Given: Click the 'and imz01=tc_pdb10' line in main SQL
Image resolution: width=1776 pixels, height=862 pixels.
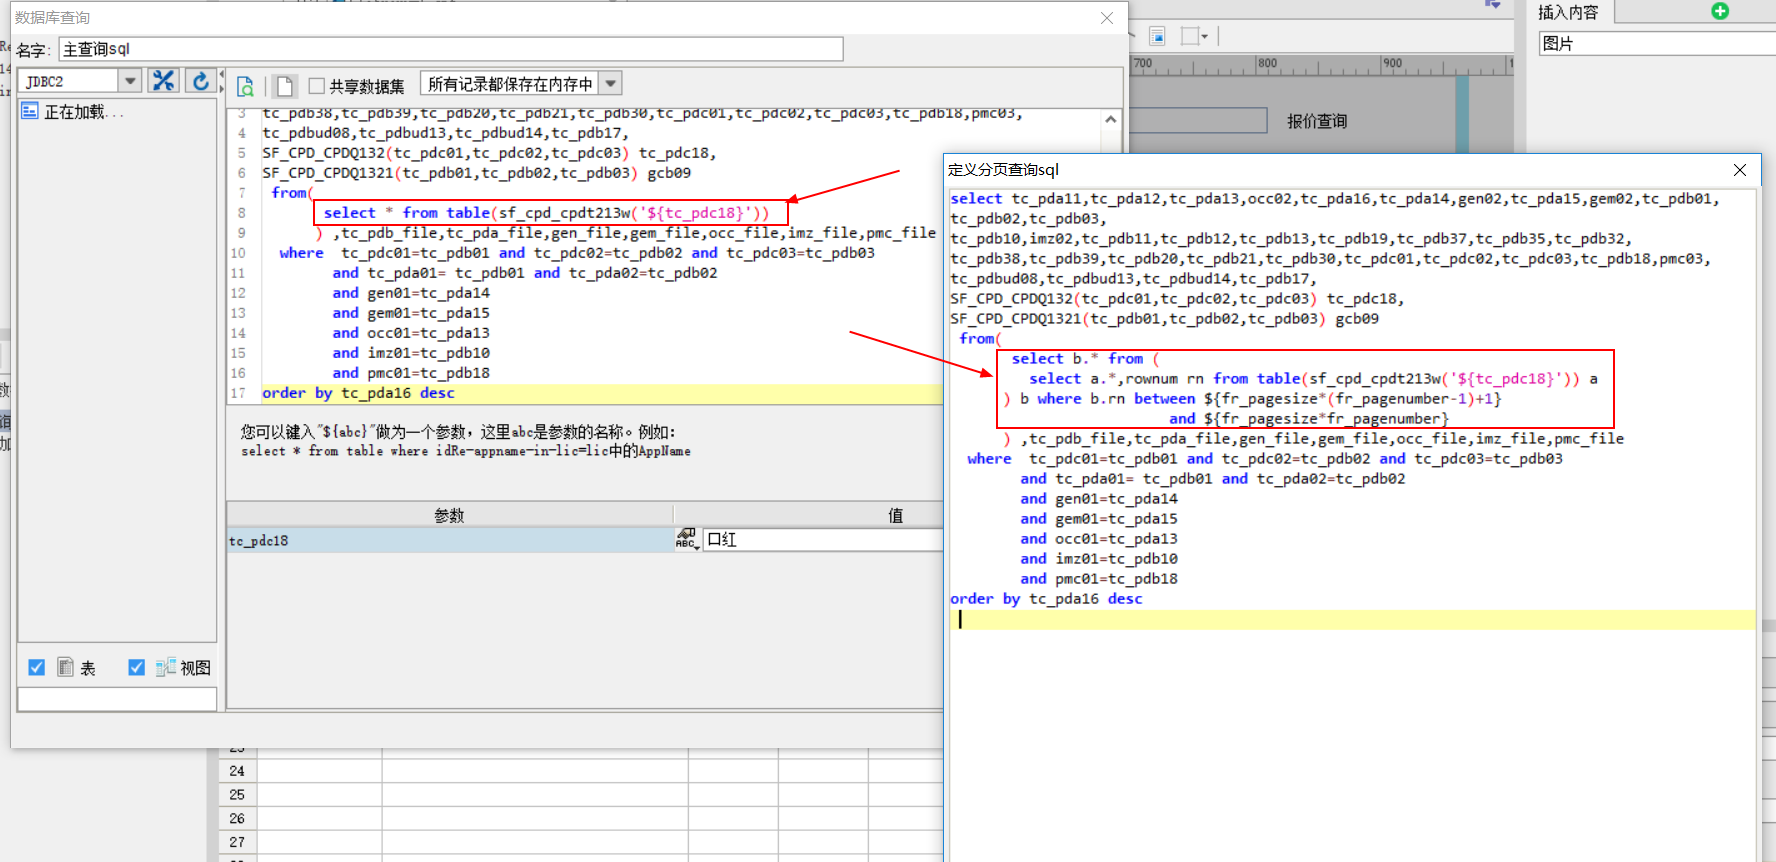Looking at the screenshot, I should click(x=411, y=353).
